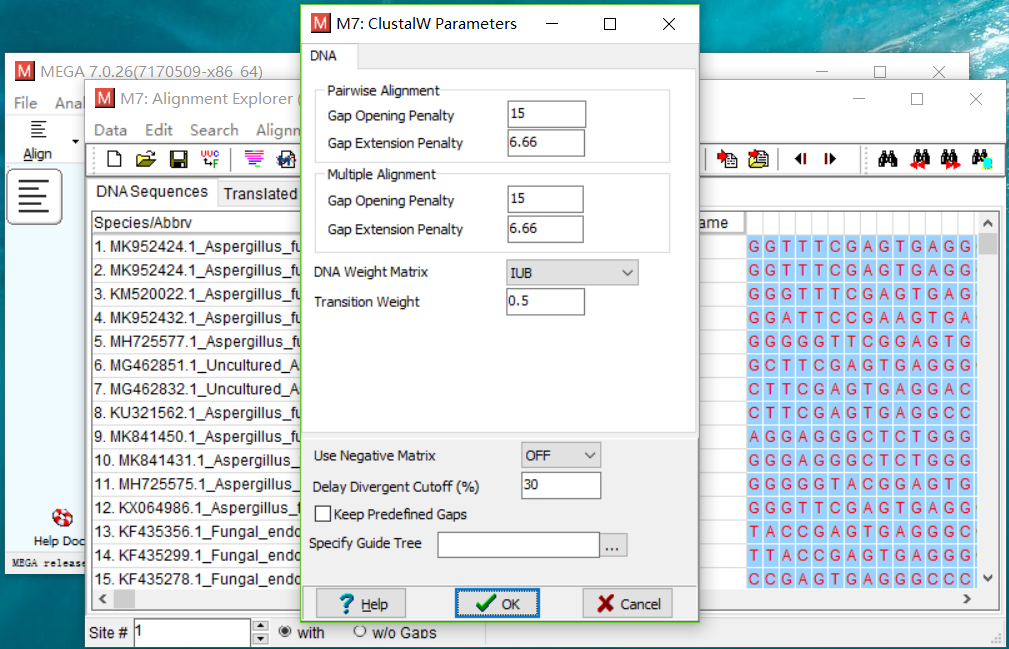Screen dimensions: 1009x649
Task: Switch to DNA Sequences tab
Action: 152,192
